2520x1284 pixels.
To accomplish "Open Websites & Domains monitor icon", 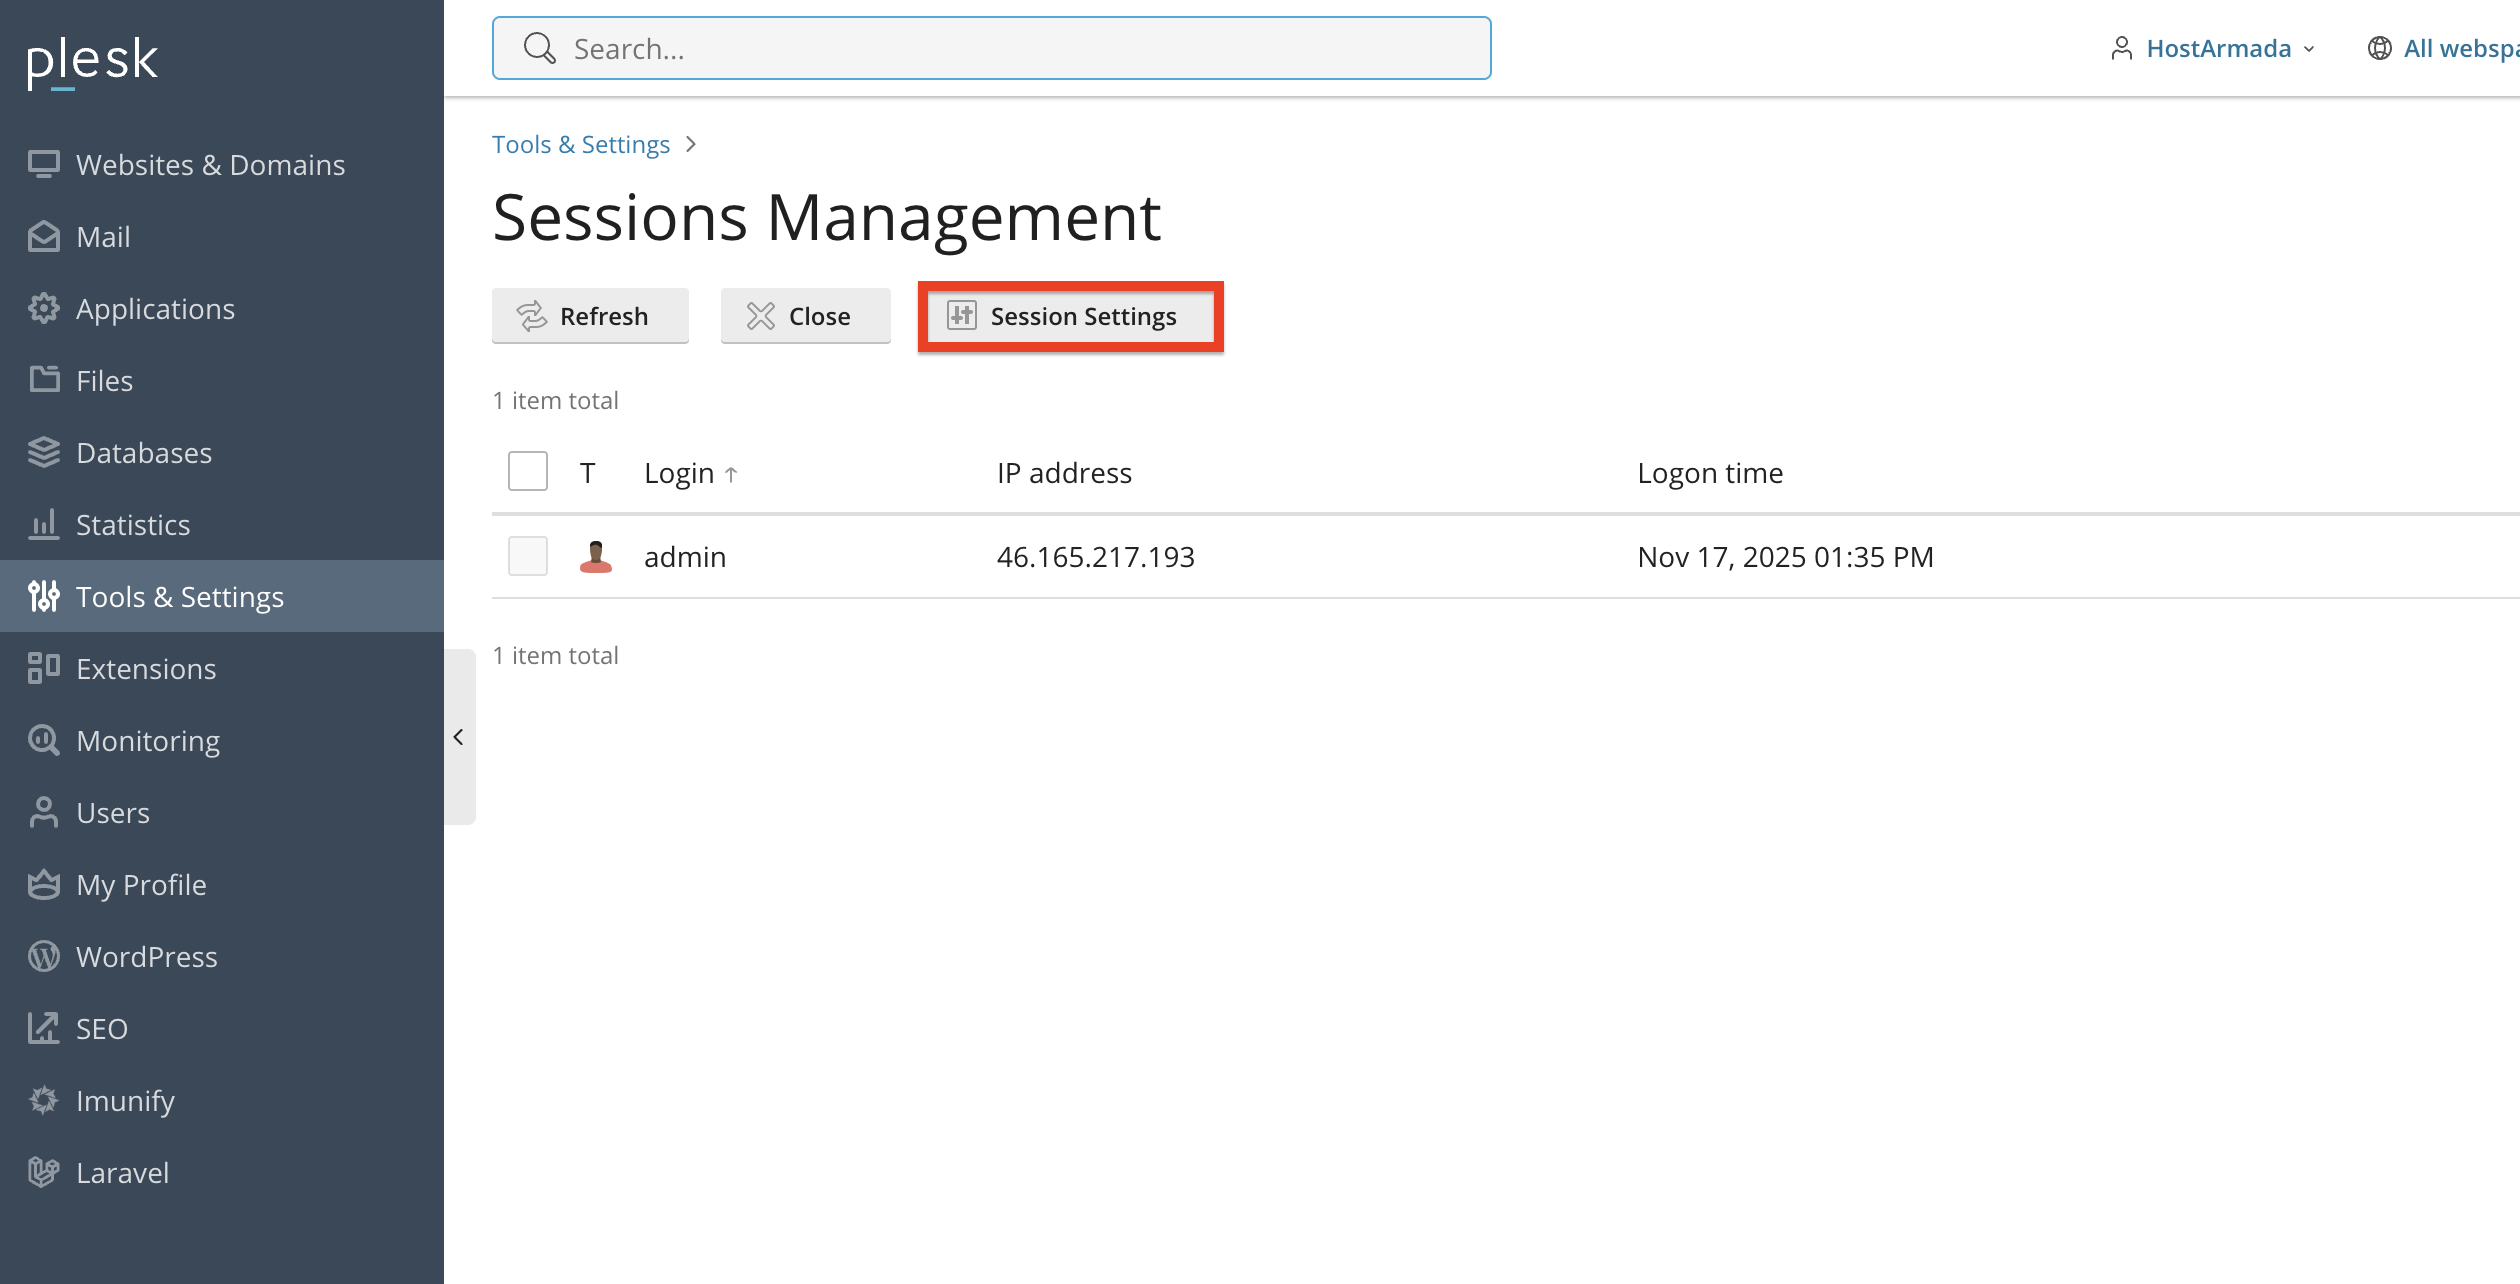I will (x=44, y=164).
